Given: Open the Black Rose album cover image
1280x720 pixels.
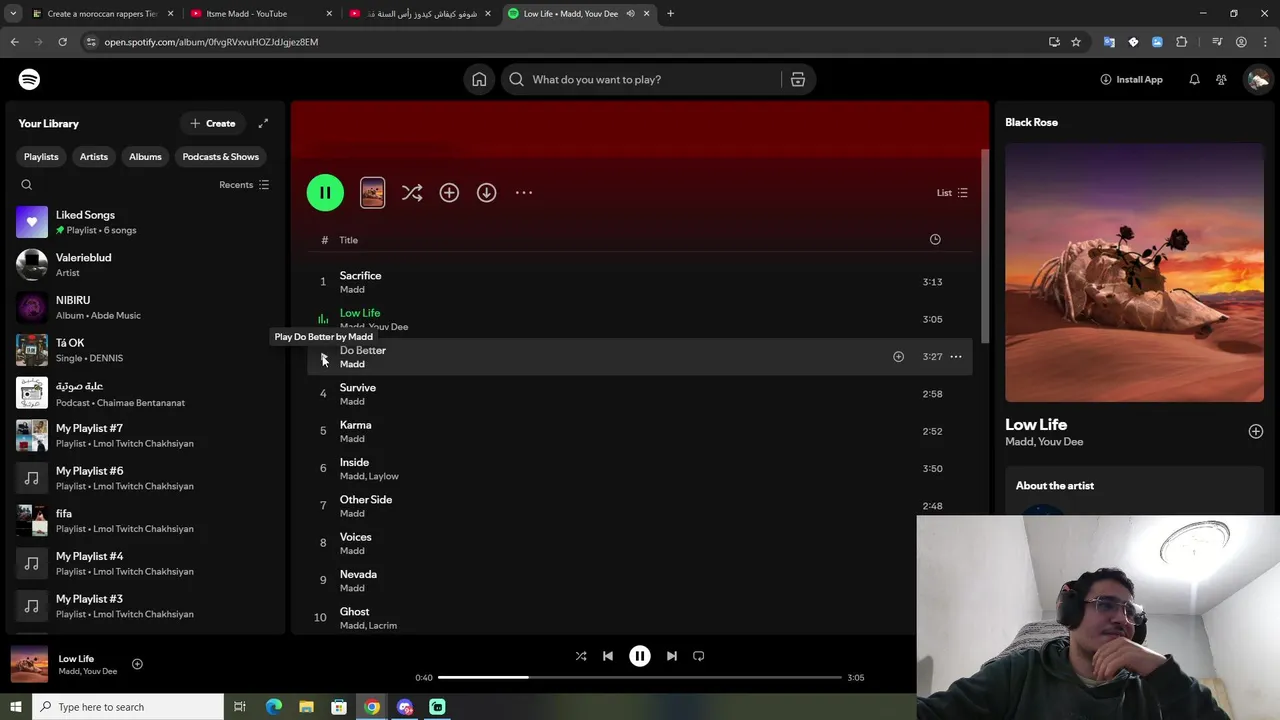Looking at the screenshot, I should [x=1134, y=272].
